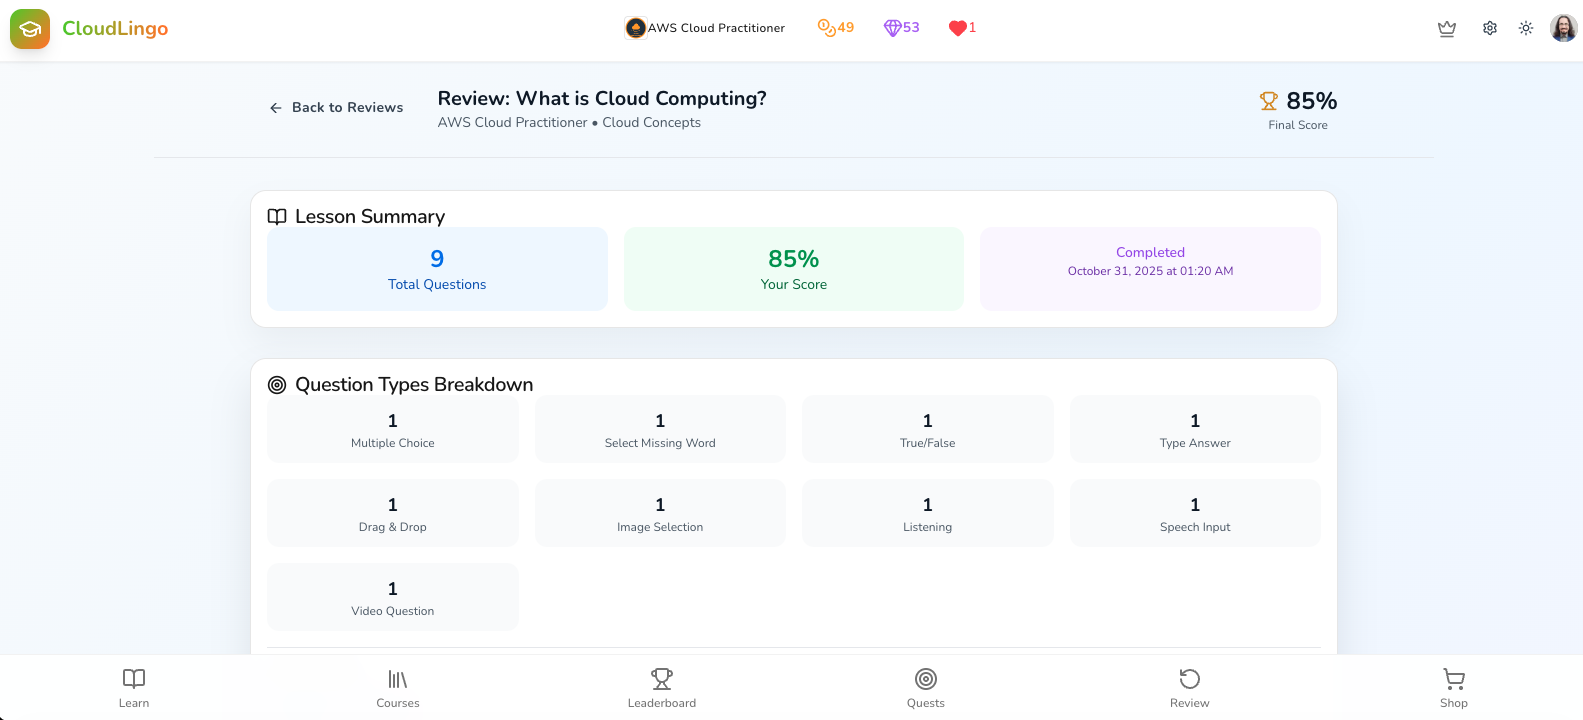The width and height of the screenshot is (1583, 720).
Task: Click the 'Lesson Summary' heading text
Action: (x=370, y=217)
